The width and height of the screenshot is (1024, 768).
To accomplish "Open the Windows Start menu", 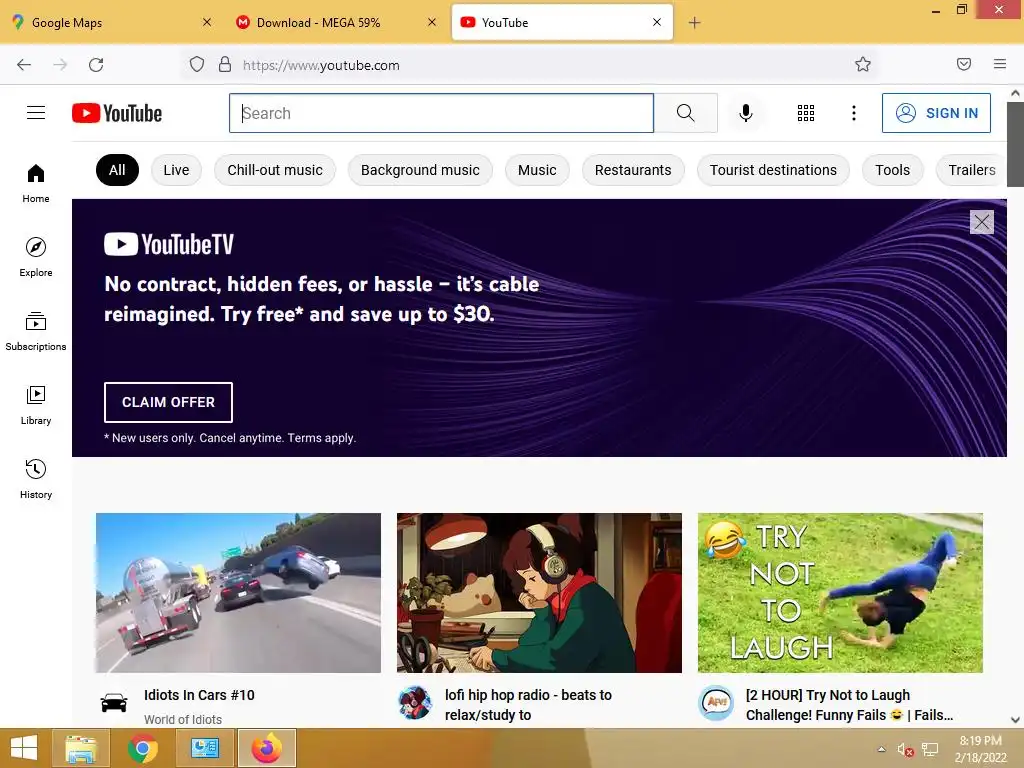I will point(24,748).
